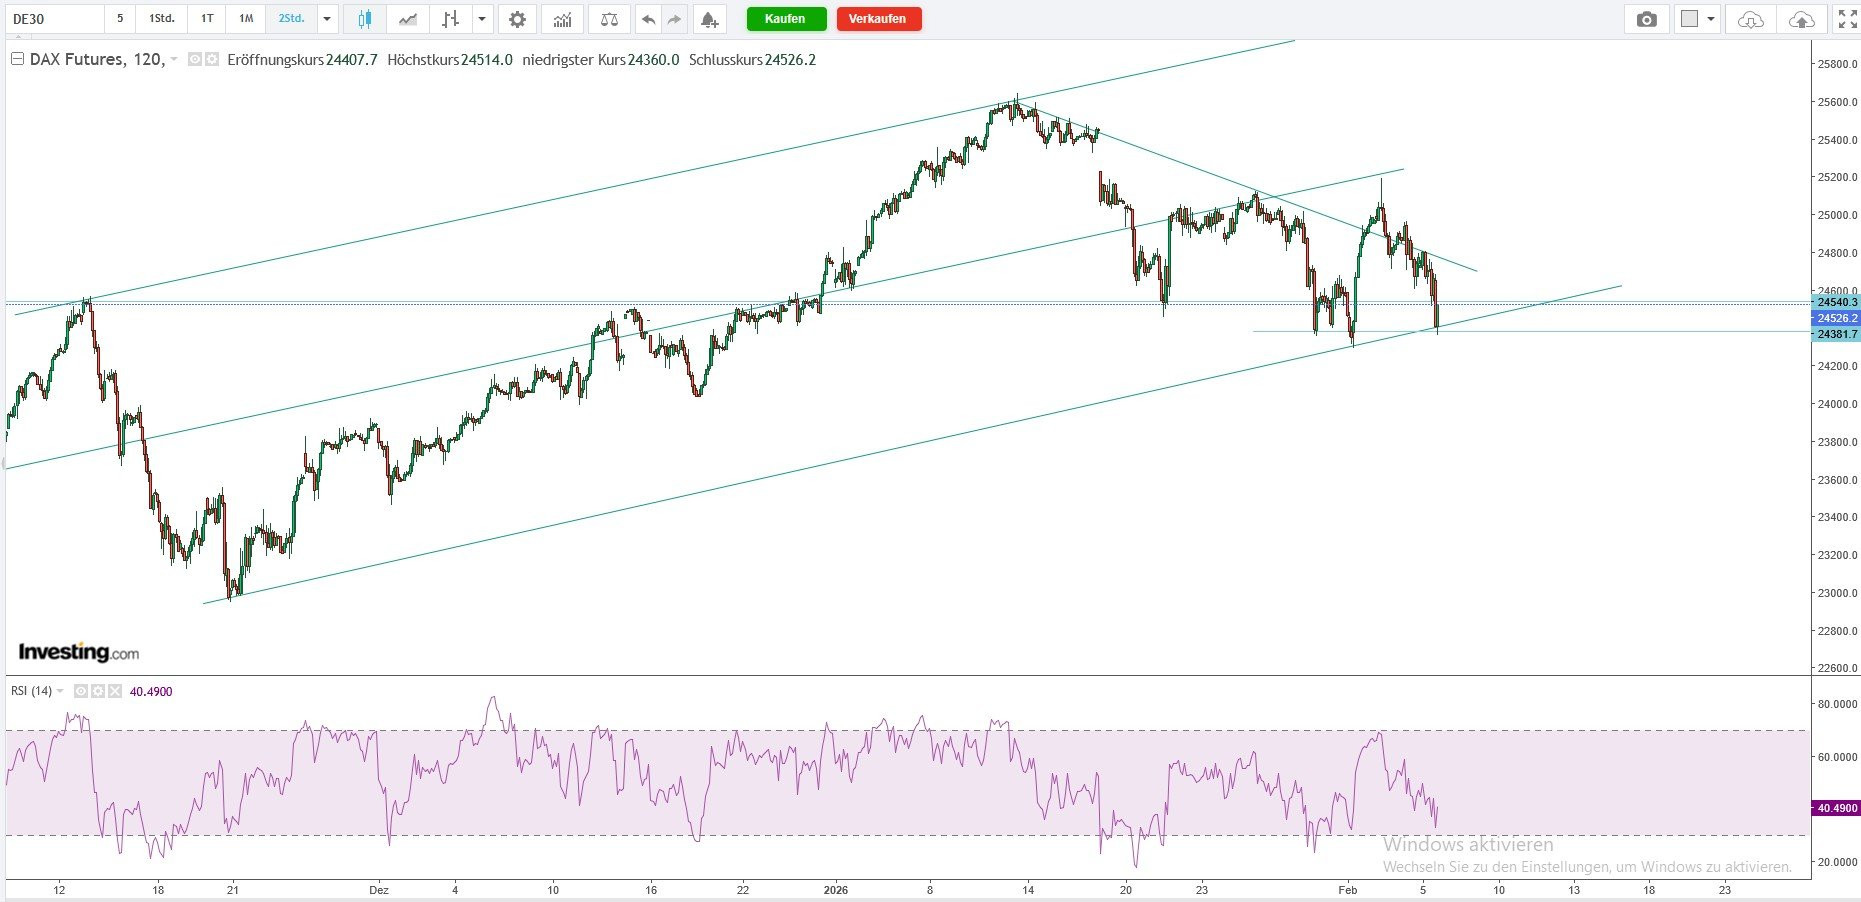
Task: Switch to the area chart style icon
Action: pyautogui.click(x=408, y=19)
